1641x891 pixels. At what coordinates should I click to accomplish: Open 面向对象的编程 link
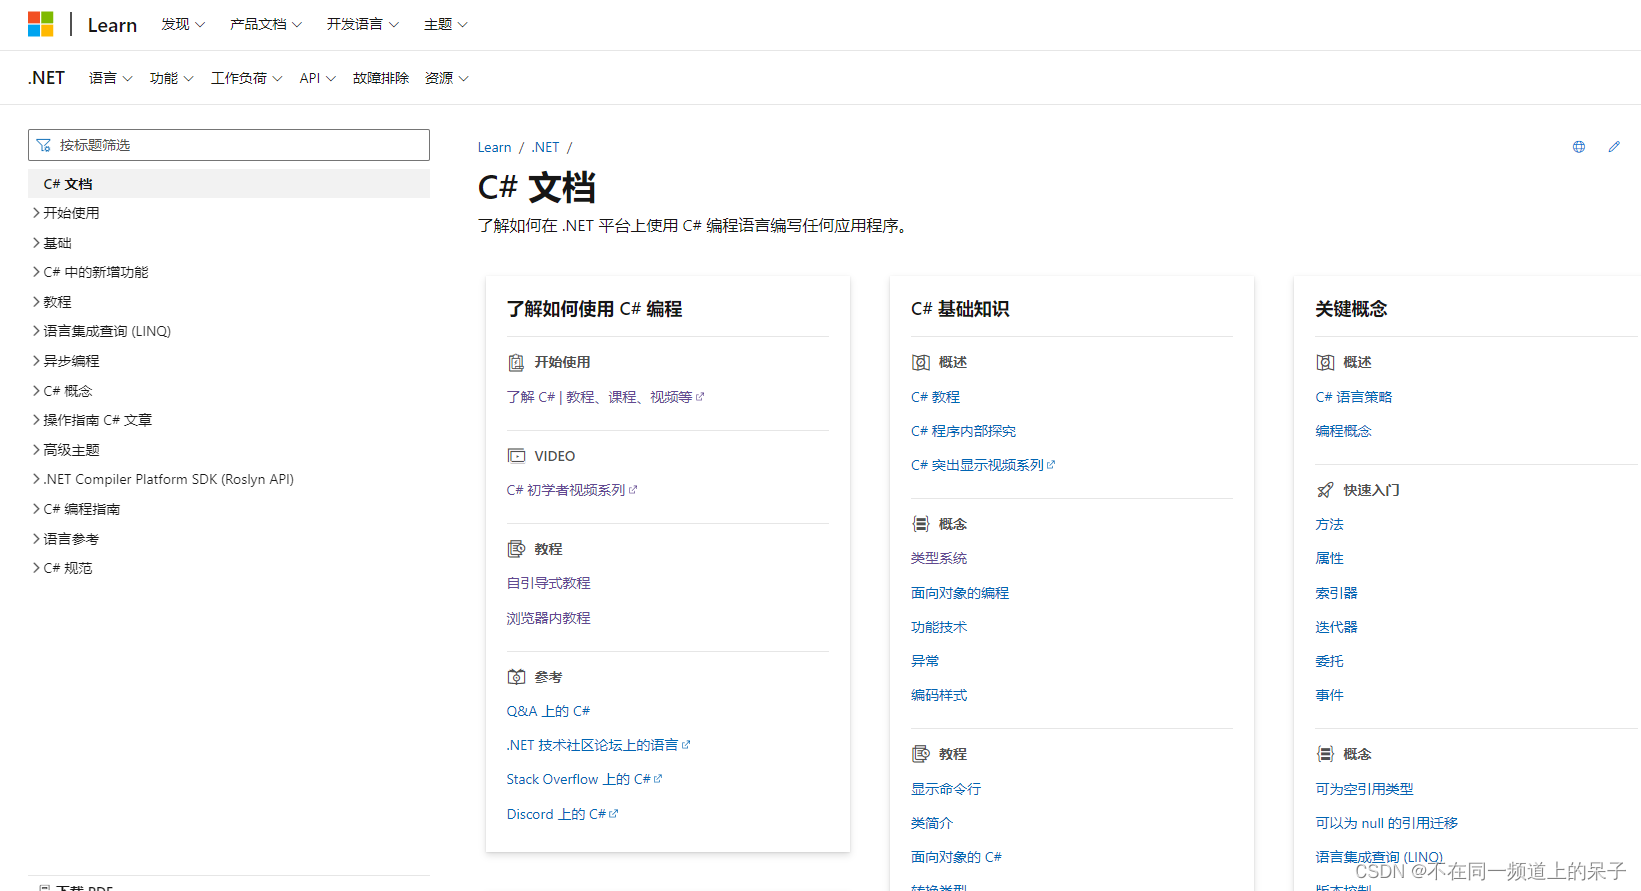[959, 593]
